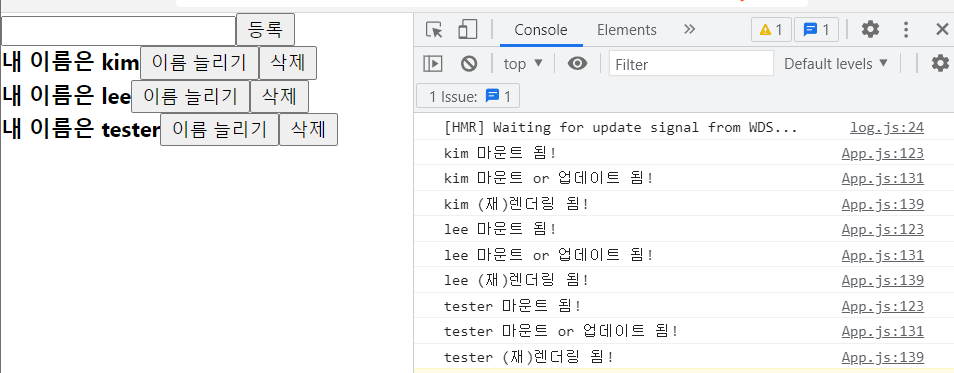Open App.js:123 link for lee row
Screen dimensions: 954x373
883,229
